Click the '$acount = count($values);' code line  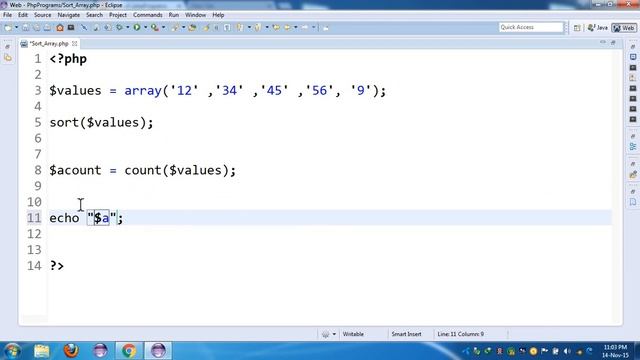click(142, 171)
